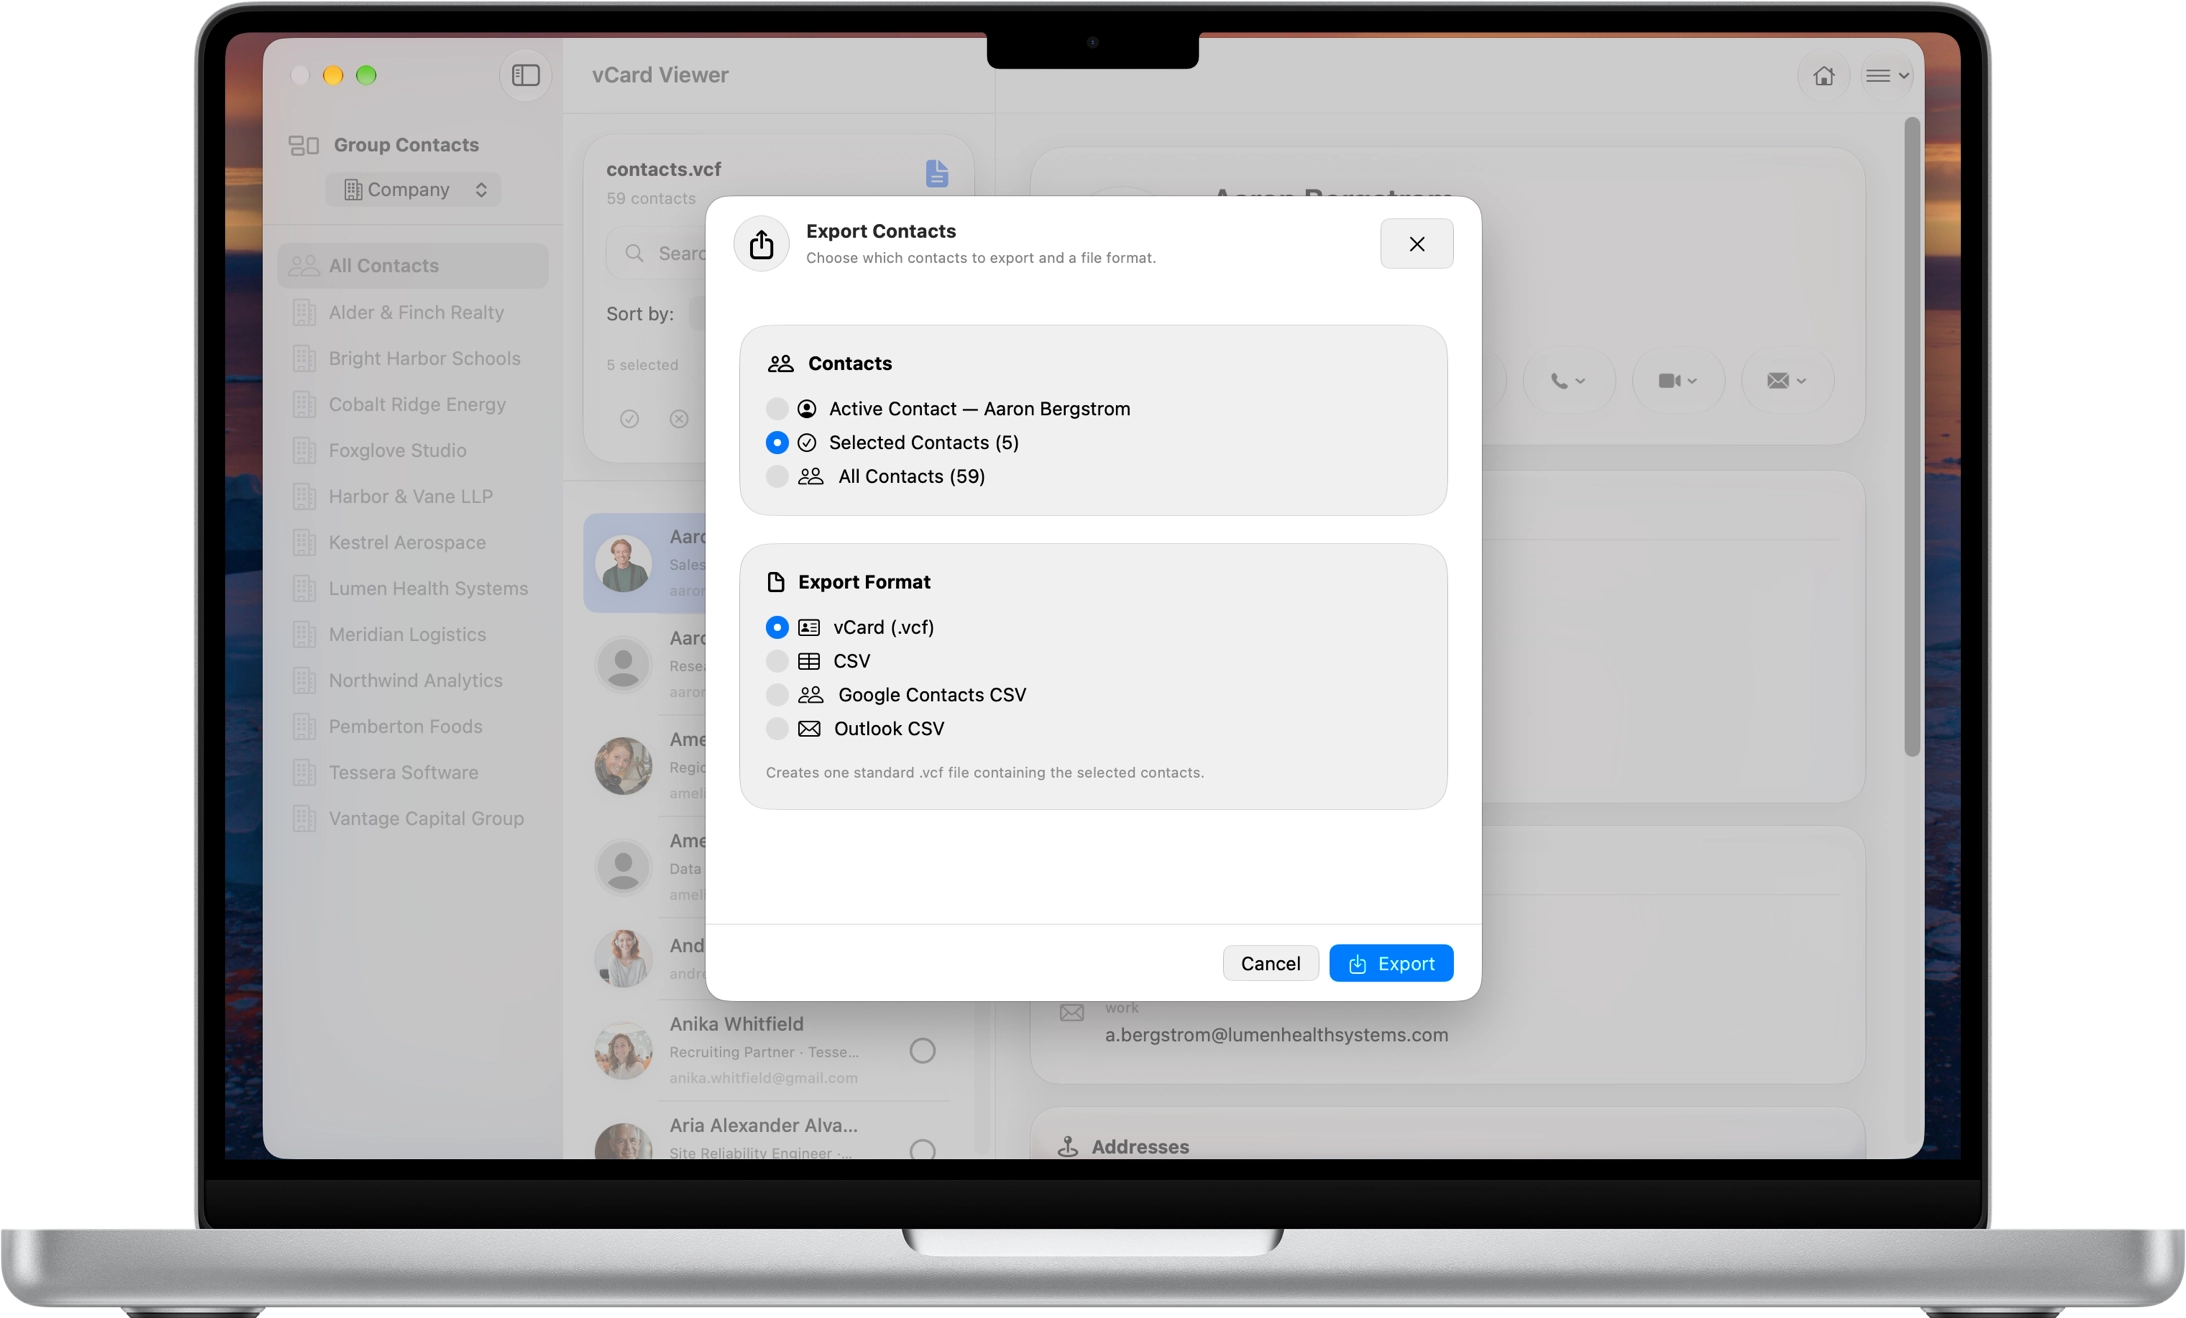This screenshot has width=2186, height=1318.
Task: Click the Export button
Action: [x=1390, y=963]
